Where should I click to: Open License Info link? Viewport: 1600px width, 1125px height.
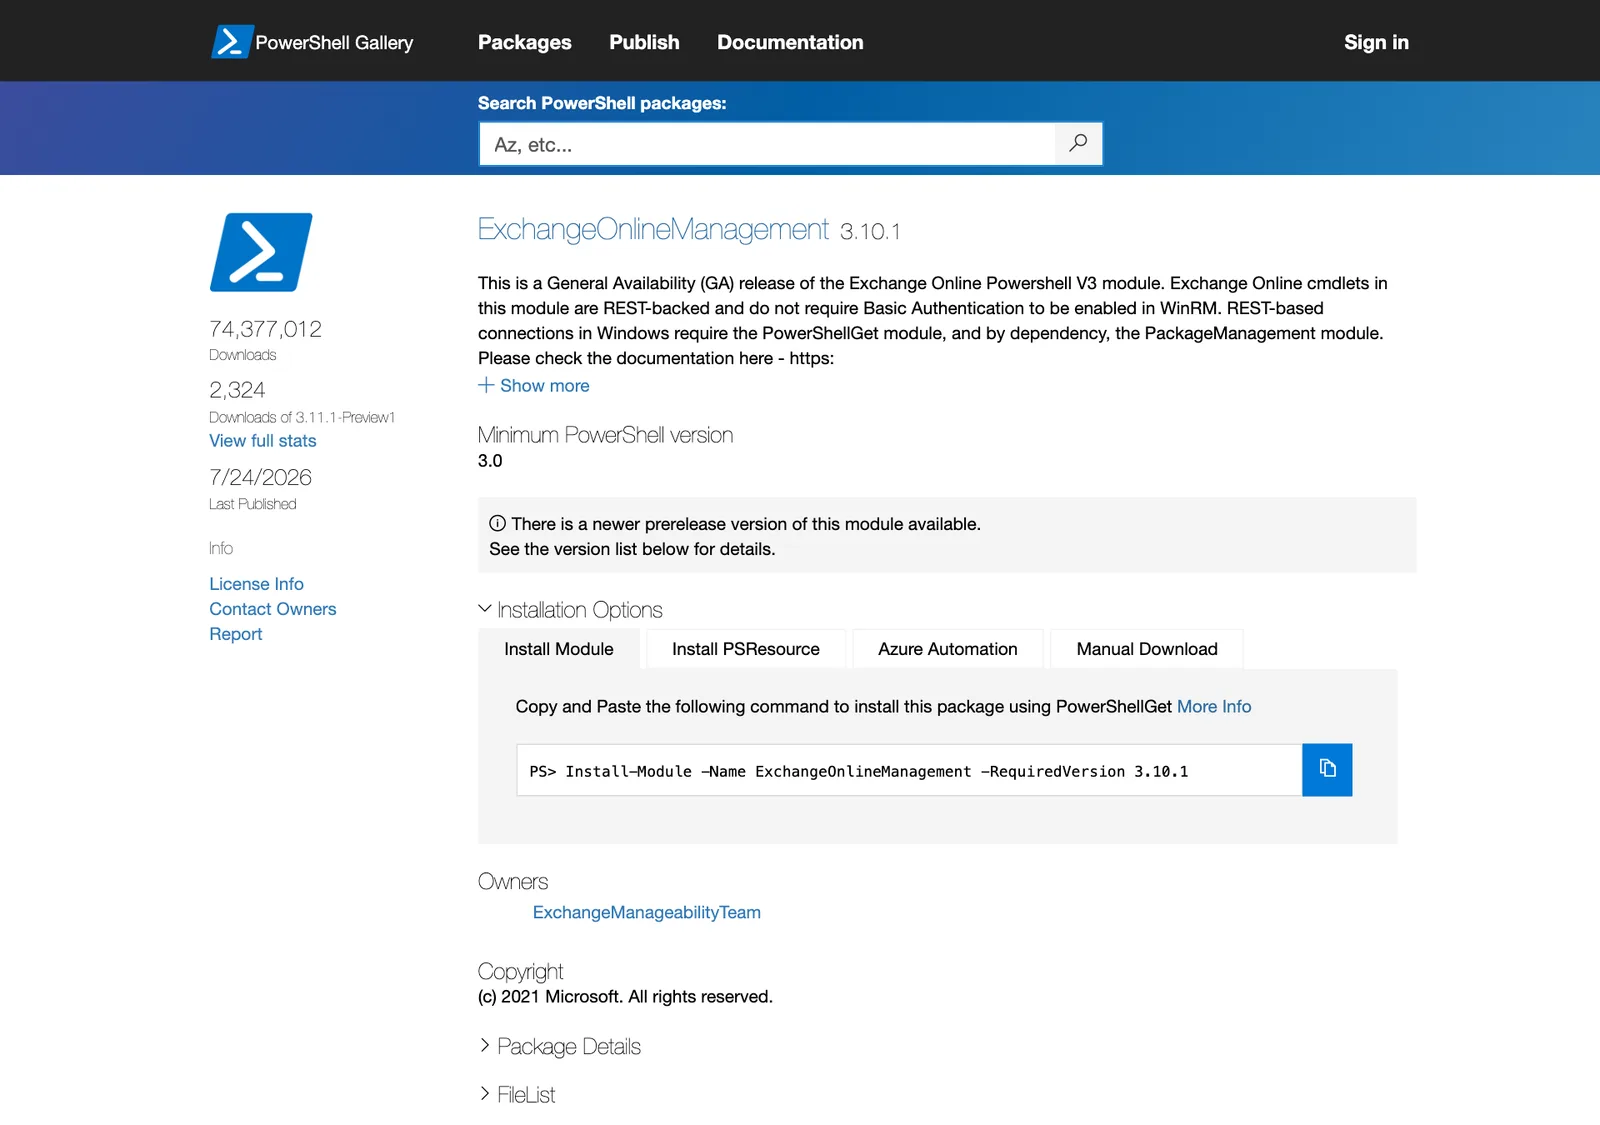256,584
